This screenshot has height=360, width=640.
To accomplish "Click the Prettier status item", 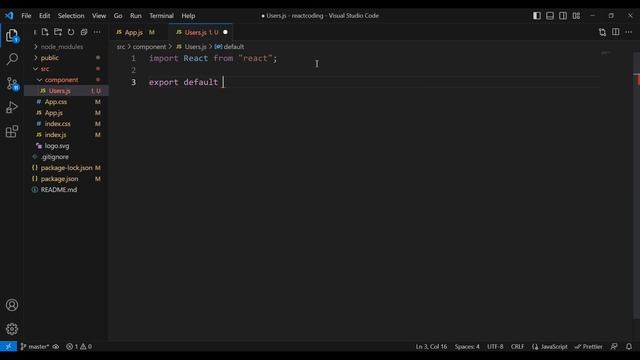I will click(589, 347).
